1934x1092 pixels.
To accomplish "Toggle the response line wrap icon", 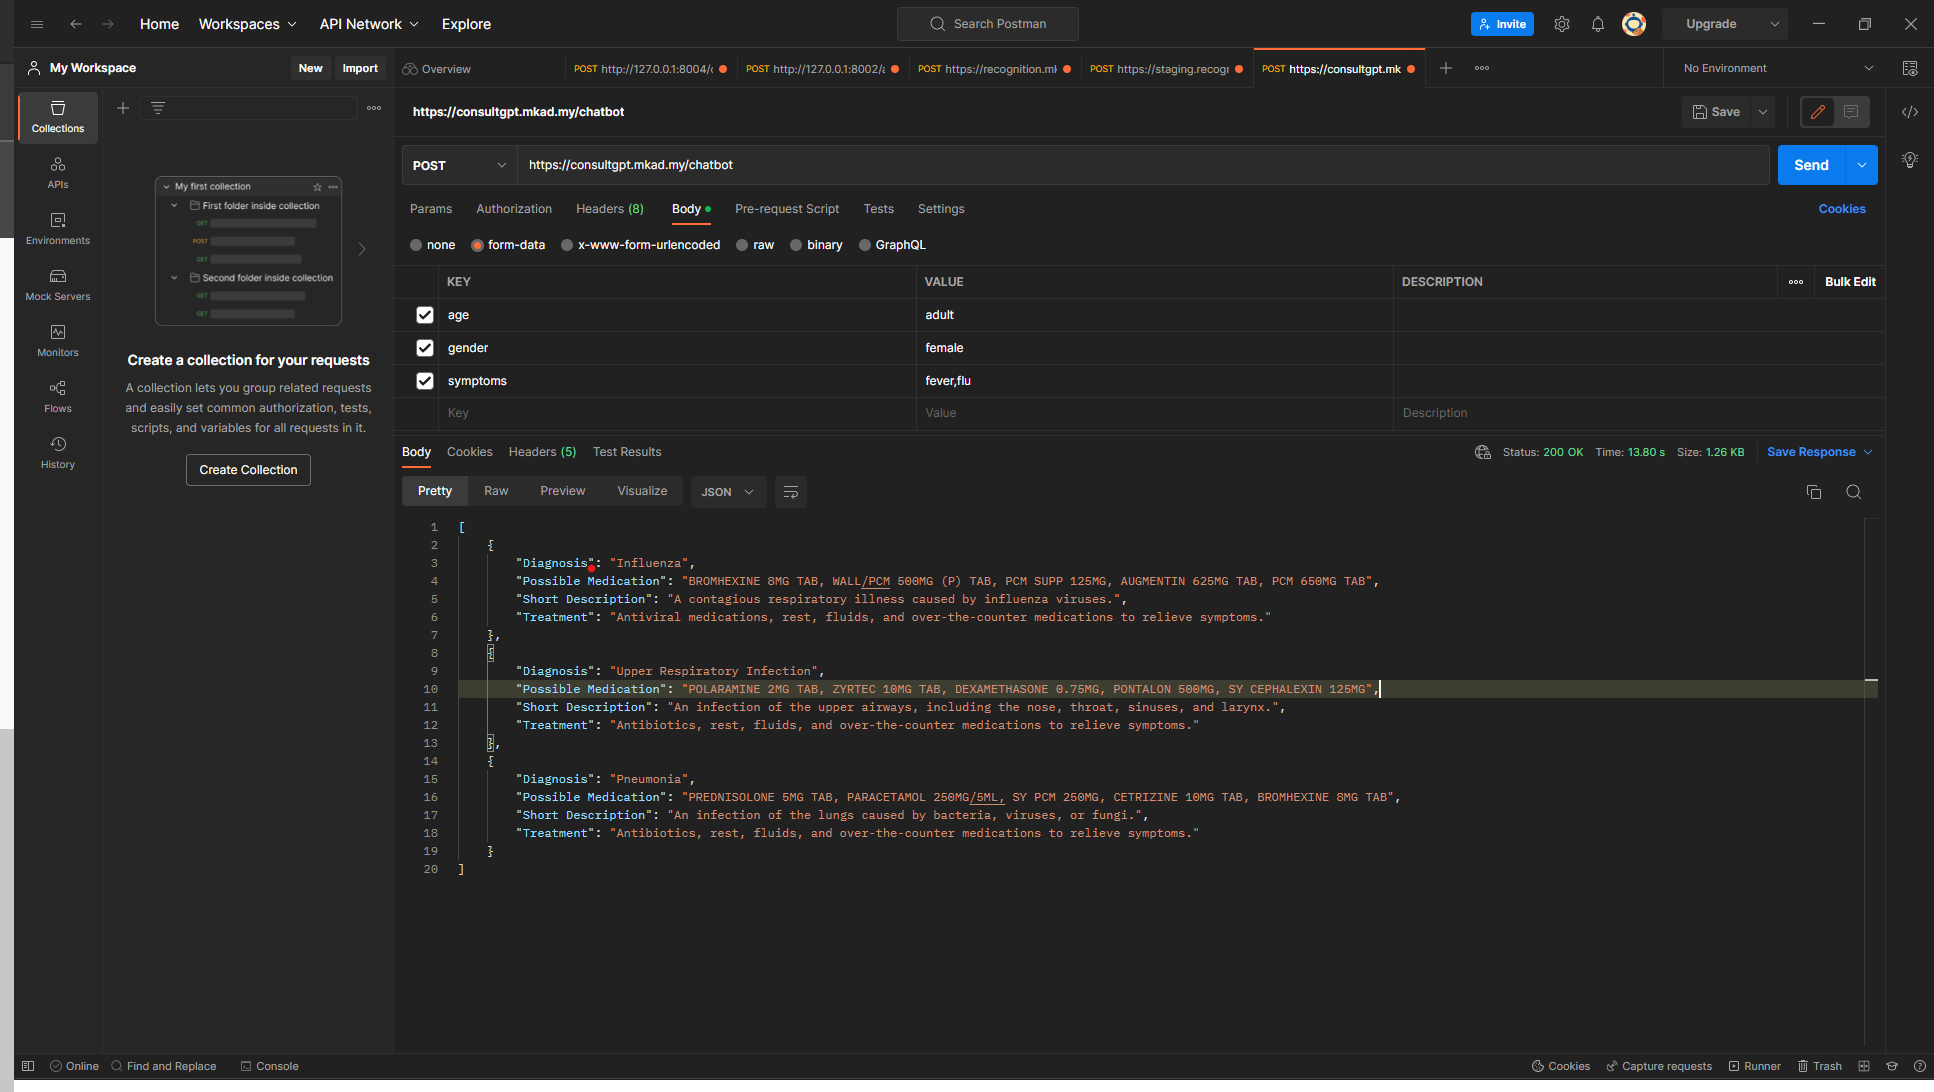I will [791, 492].
